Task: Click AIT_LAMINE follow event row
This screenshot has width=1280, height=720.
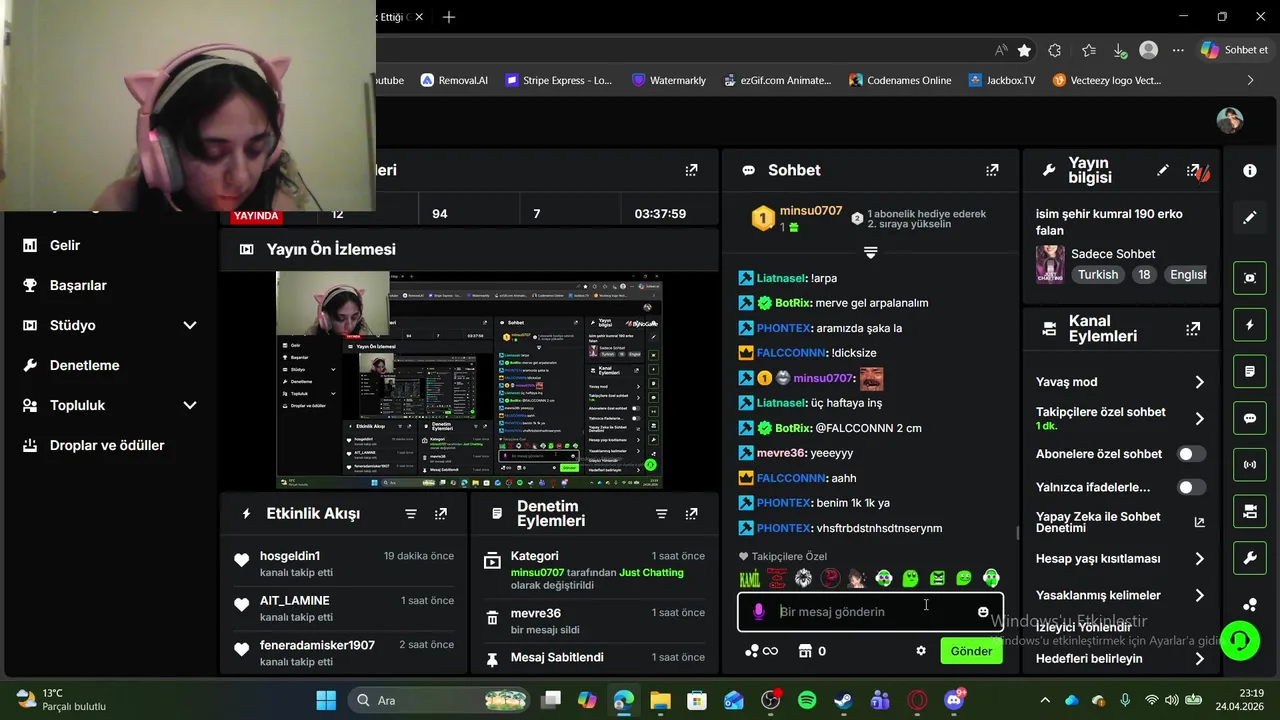Action: click(343, 608)
